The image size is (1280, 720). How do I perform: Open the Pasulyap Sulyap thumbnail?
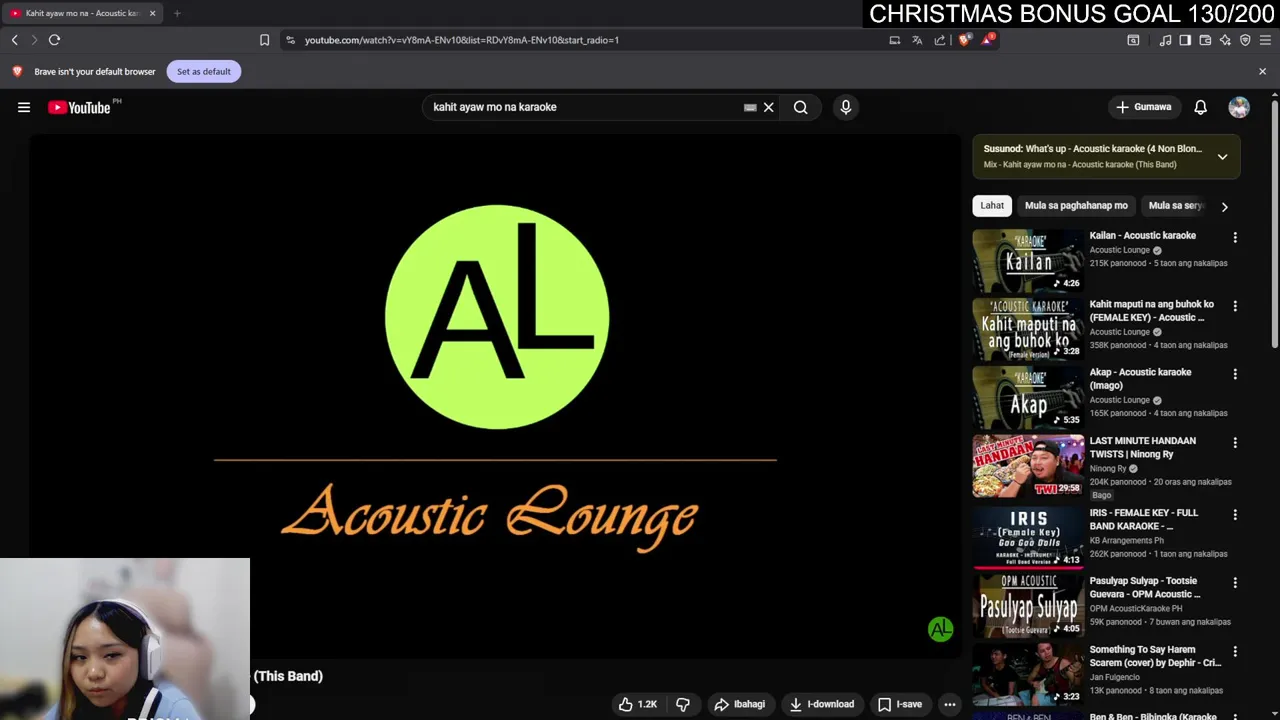[1028, 605]
